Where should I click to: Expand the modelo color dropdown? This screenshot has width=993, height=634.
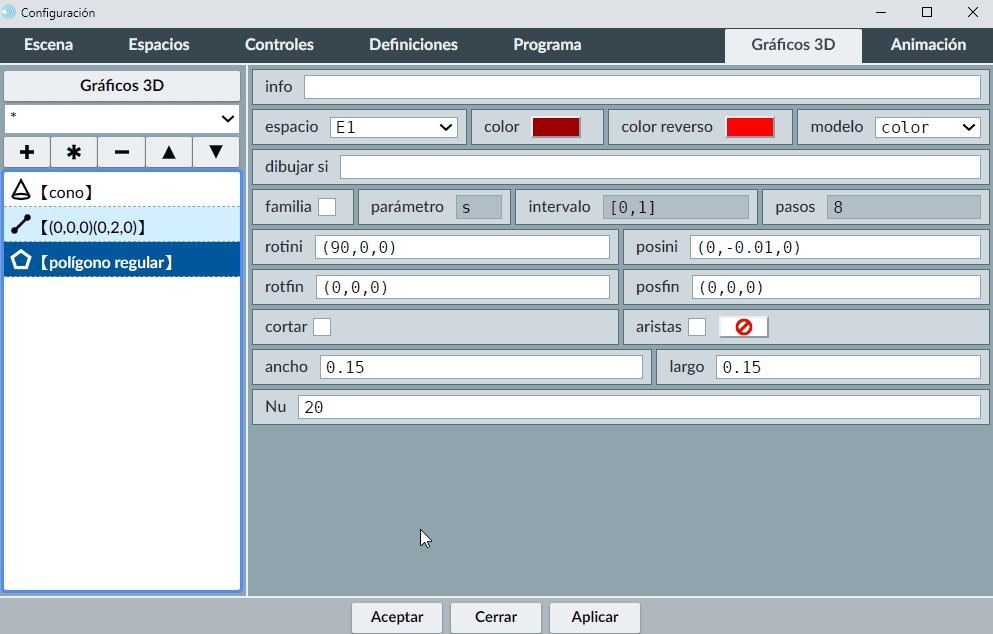pos(927,127)
